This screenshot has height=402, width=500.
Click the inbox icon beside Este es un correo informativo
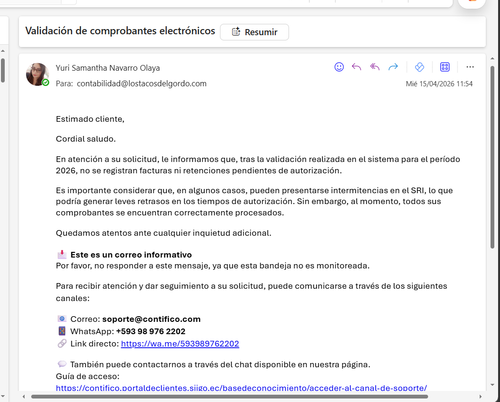pyautogui.click(x=62, y=255)
